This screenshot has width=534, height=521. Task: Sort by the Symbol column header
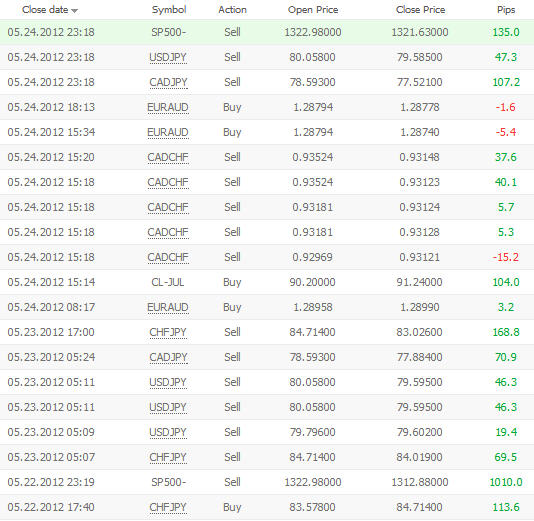169,10
